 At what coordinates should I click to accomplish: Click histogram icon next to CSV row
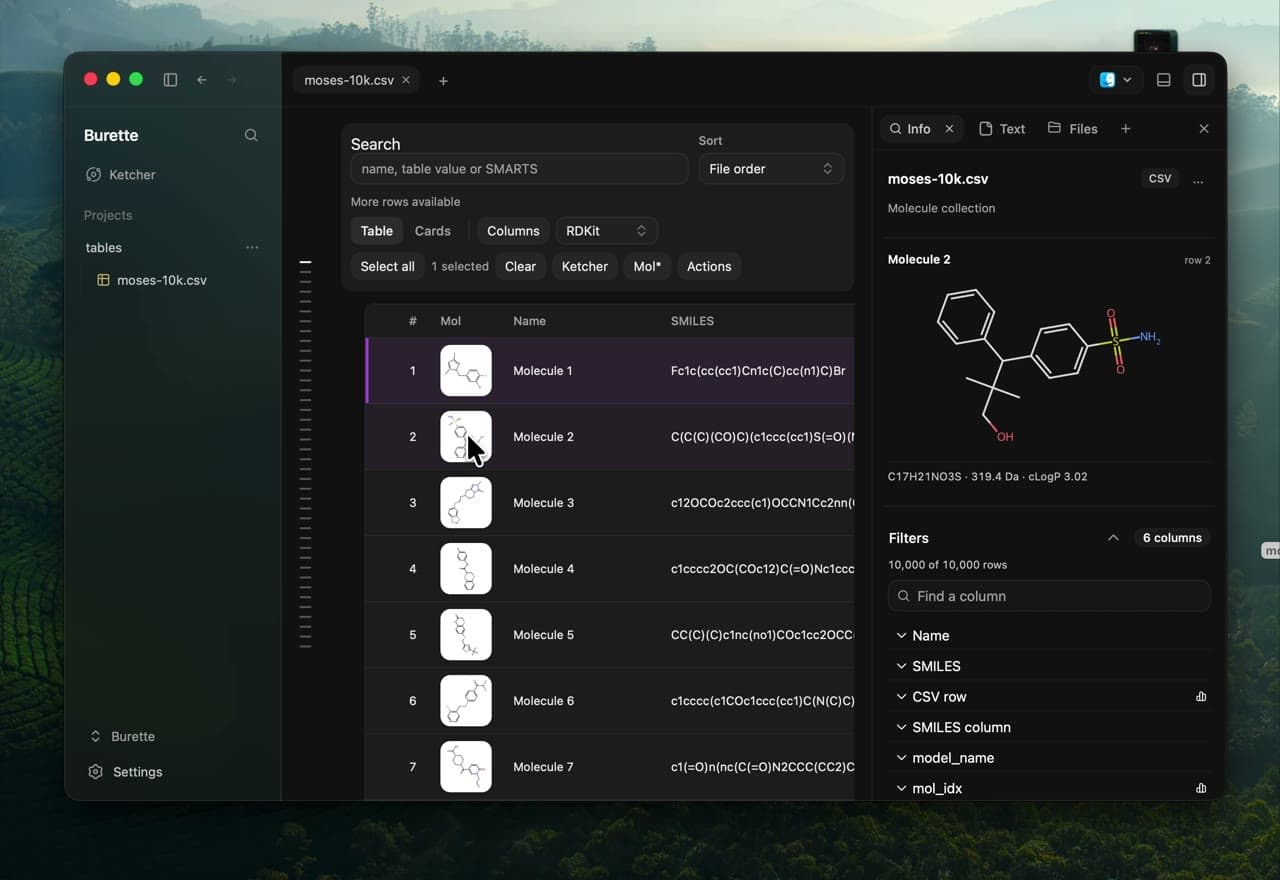[1201, 697]
